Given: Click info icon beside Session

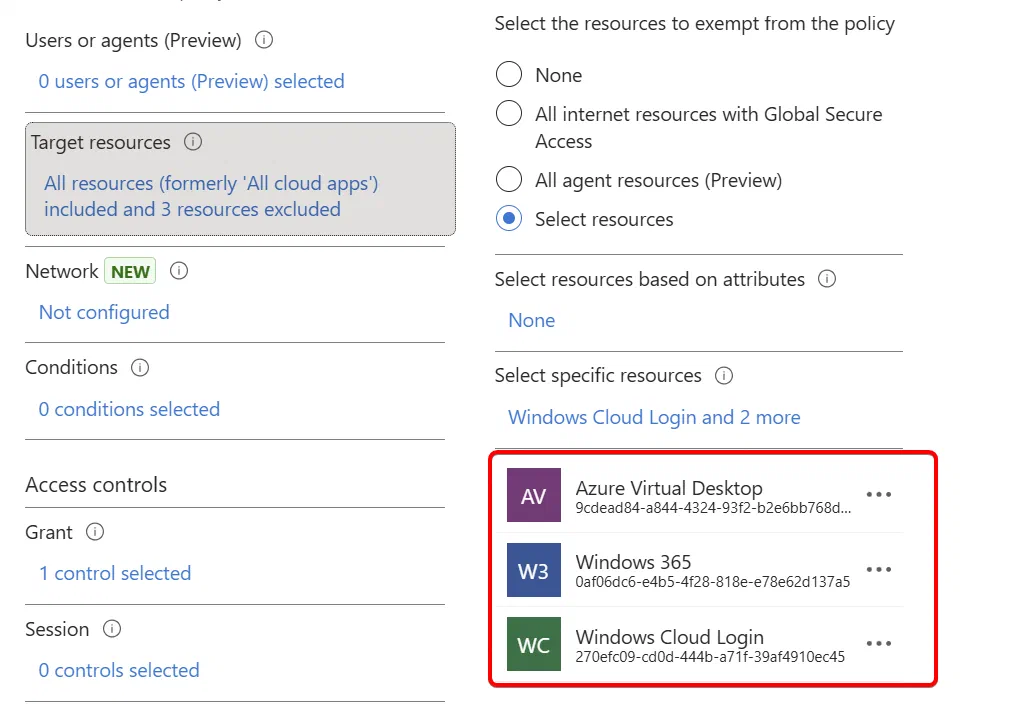Looking at the screenshot, I should click(x=111, y=629).
